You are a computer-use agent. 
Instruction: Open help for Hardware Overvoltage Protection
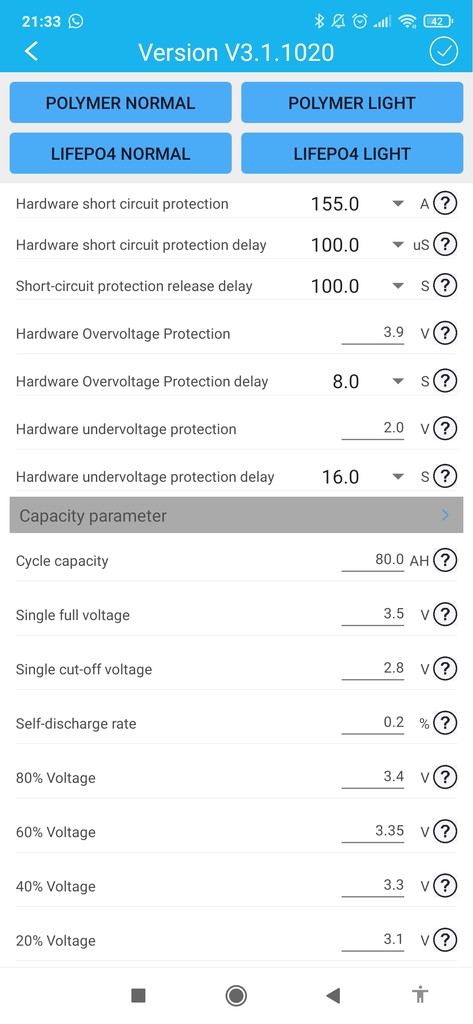[445, 333]
